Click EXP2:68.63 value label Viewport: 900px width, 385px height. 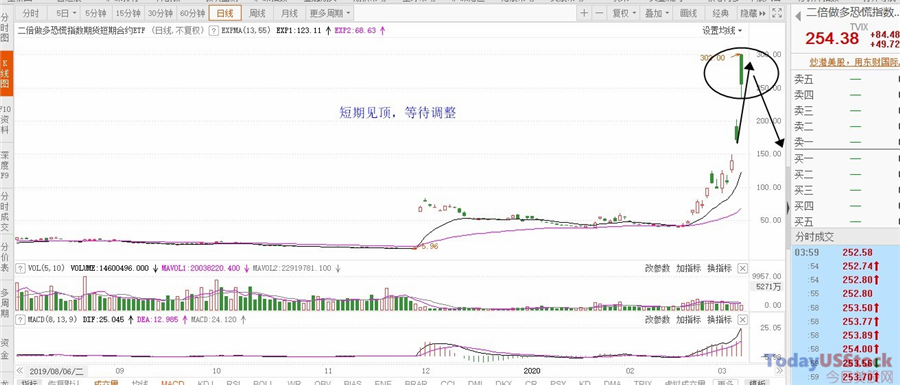355,31
